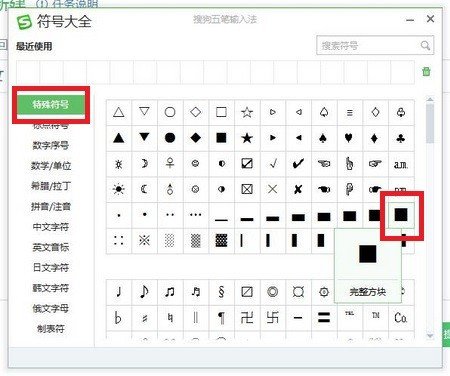
Task: Select the solid heart suit symbol
Action: point(349,138)
